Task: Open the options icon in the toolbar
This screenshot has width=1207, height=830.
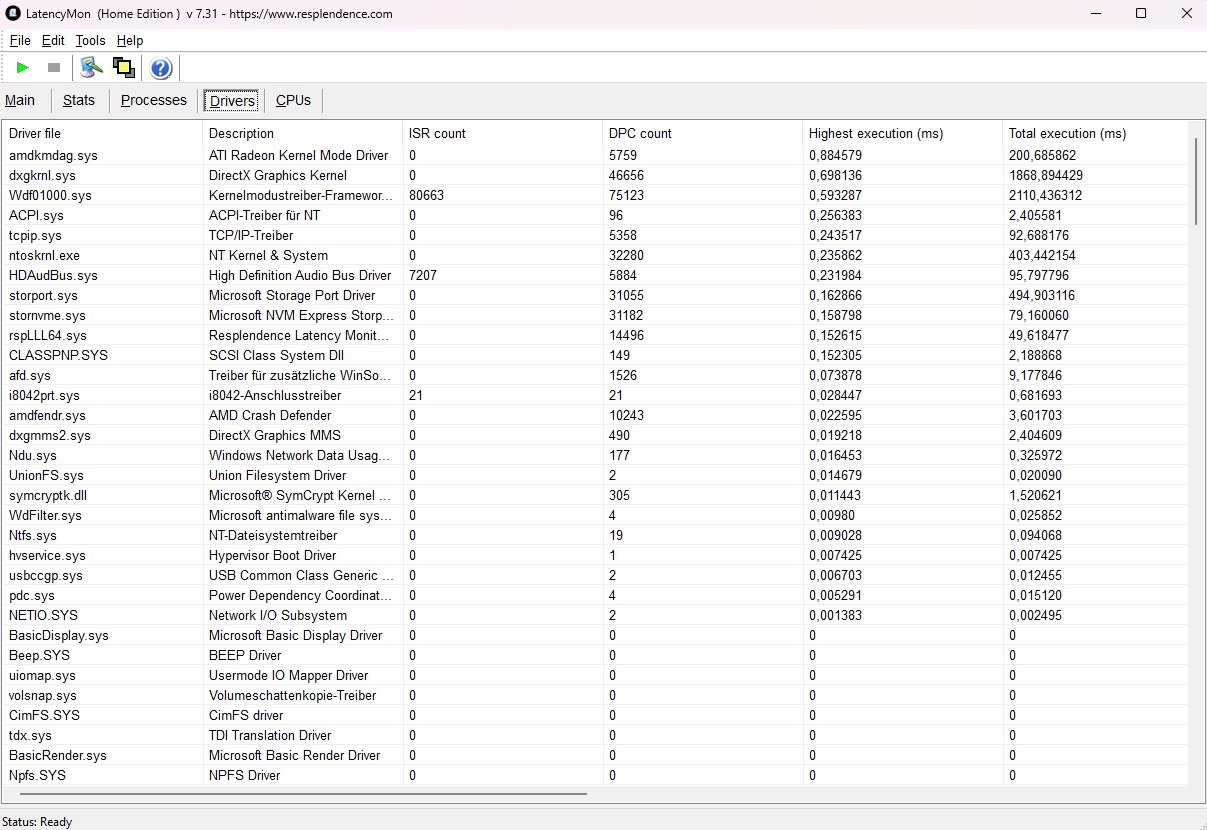Action: pos(92,68)
